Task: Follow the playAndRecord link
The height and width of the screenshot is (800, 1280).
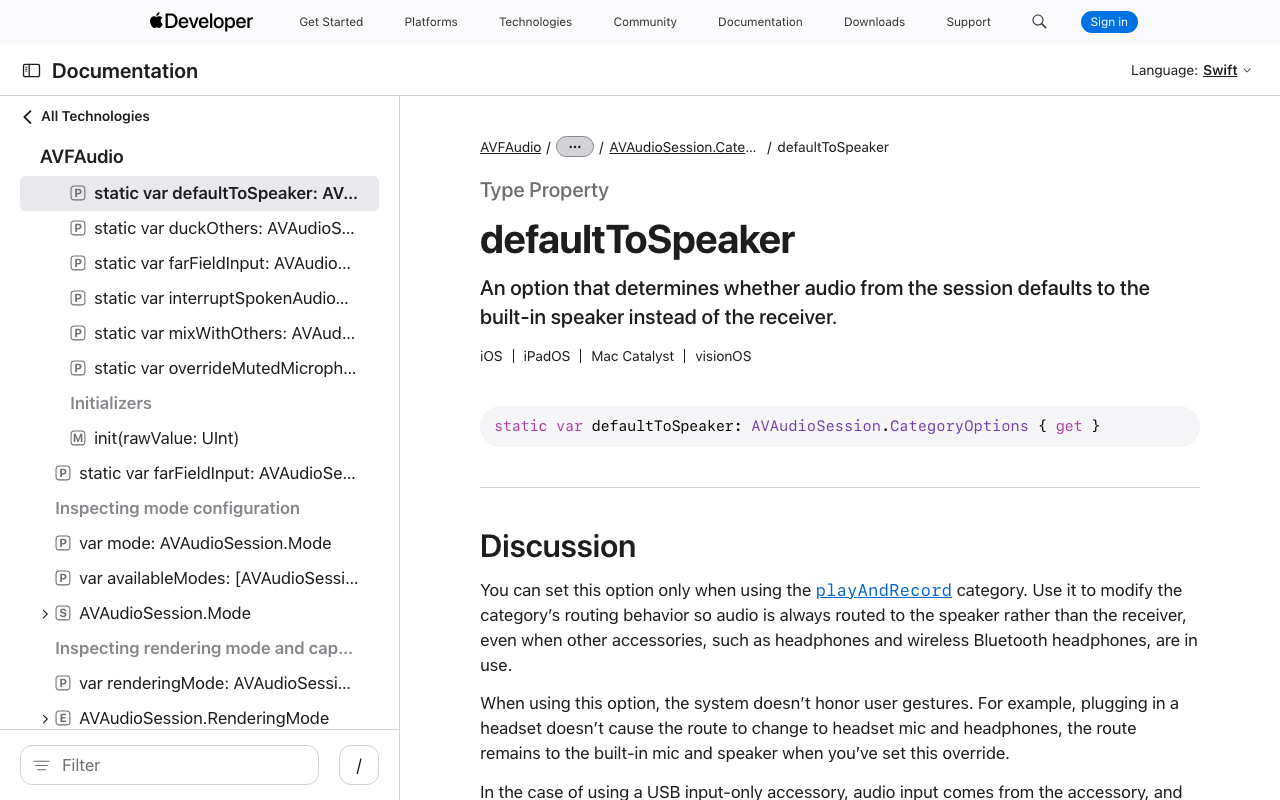Action: coord(883,590)
